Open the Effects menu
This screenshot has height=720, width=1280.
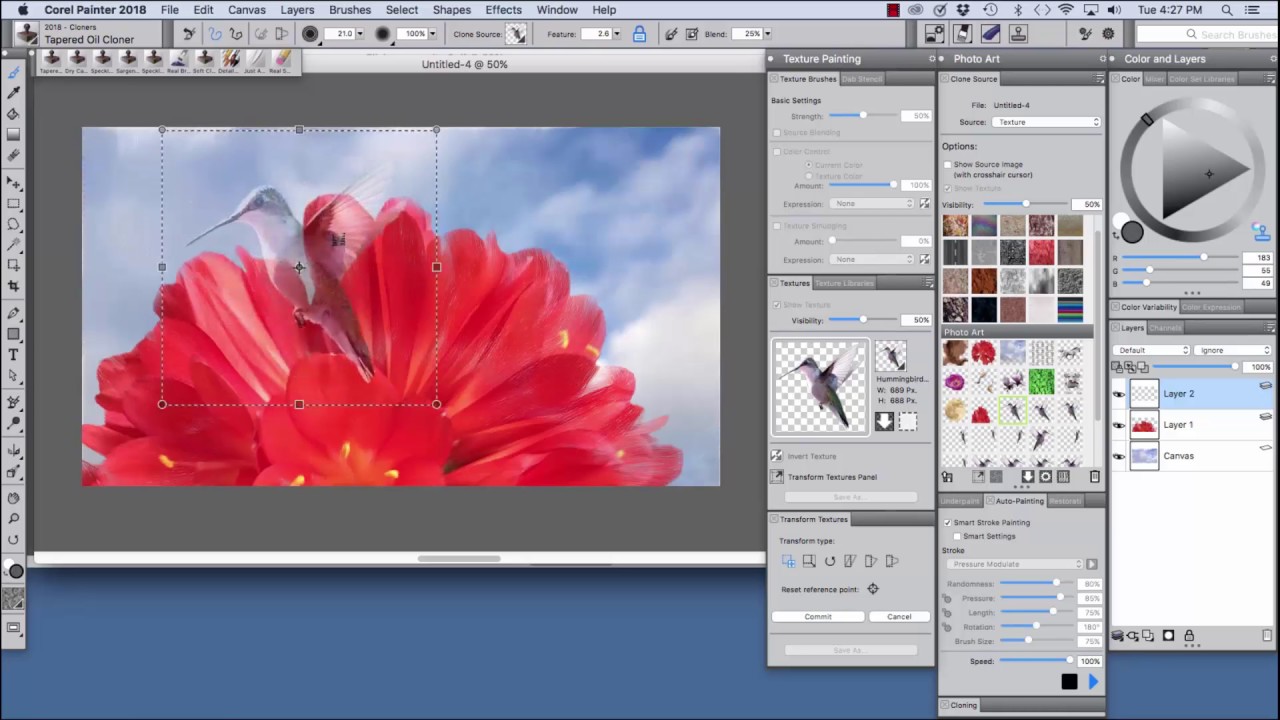[x=503, y=10]
